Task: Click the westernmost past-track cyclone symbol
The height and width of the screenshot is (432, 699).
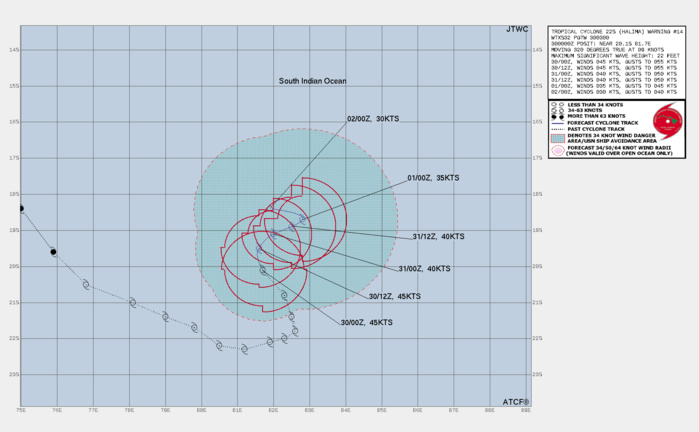Action: click(21, 209)
